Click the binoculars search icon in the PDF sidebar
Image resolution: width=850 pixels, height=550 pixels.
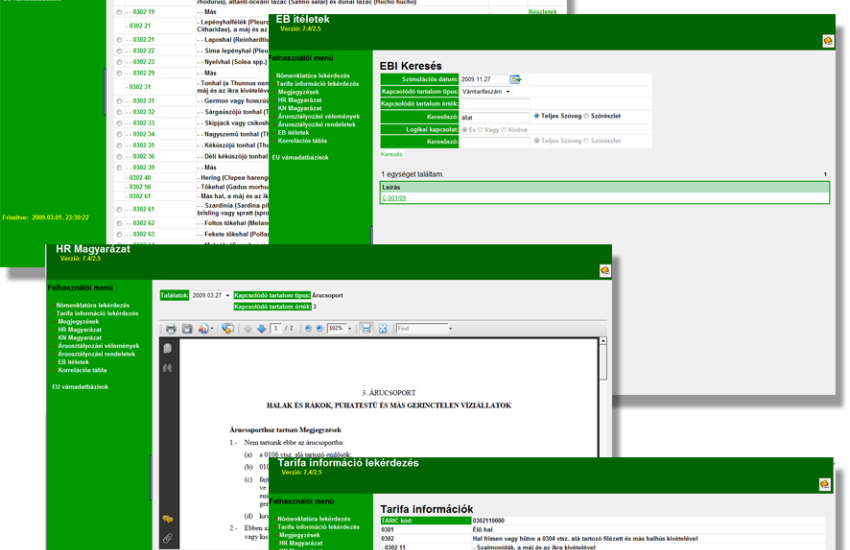[x=167, y=368]
